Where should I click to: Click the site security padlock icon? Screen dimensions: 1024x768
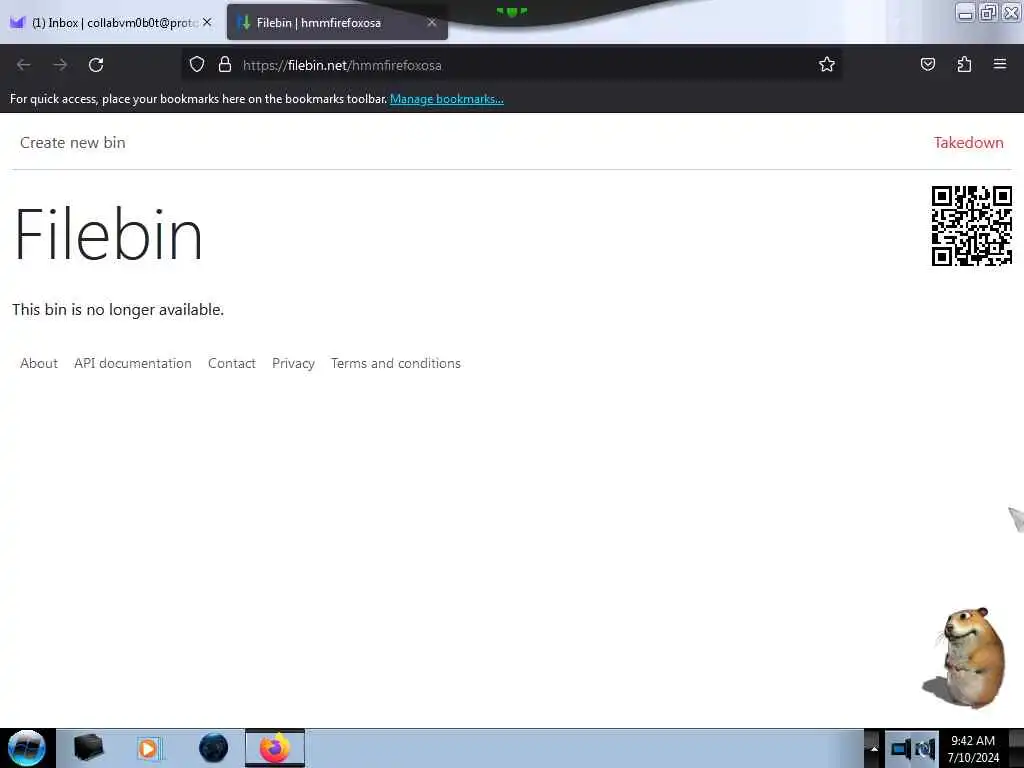point(225,64)
